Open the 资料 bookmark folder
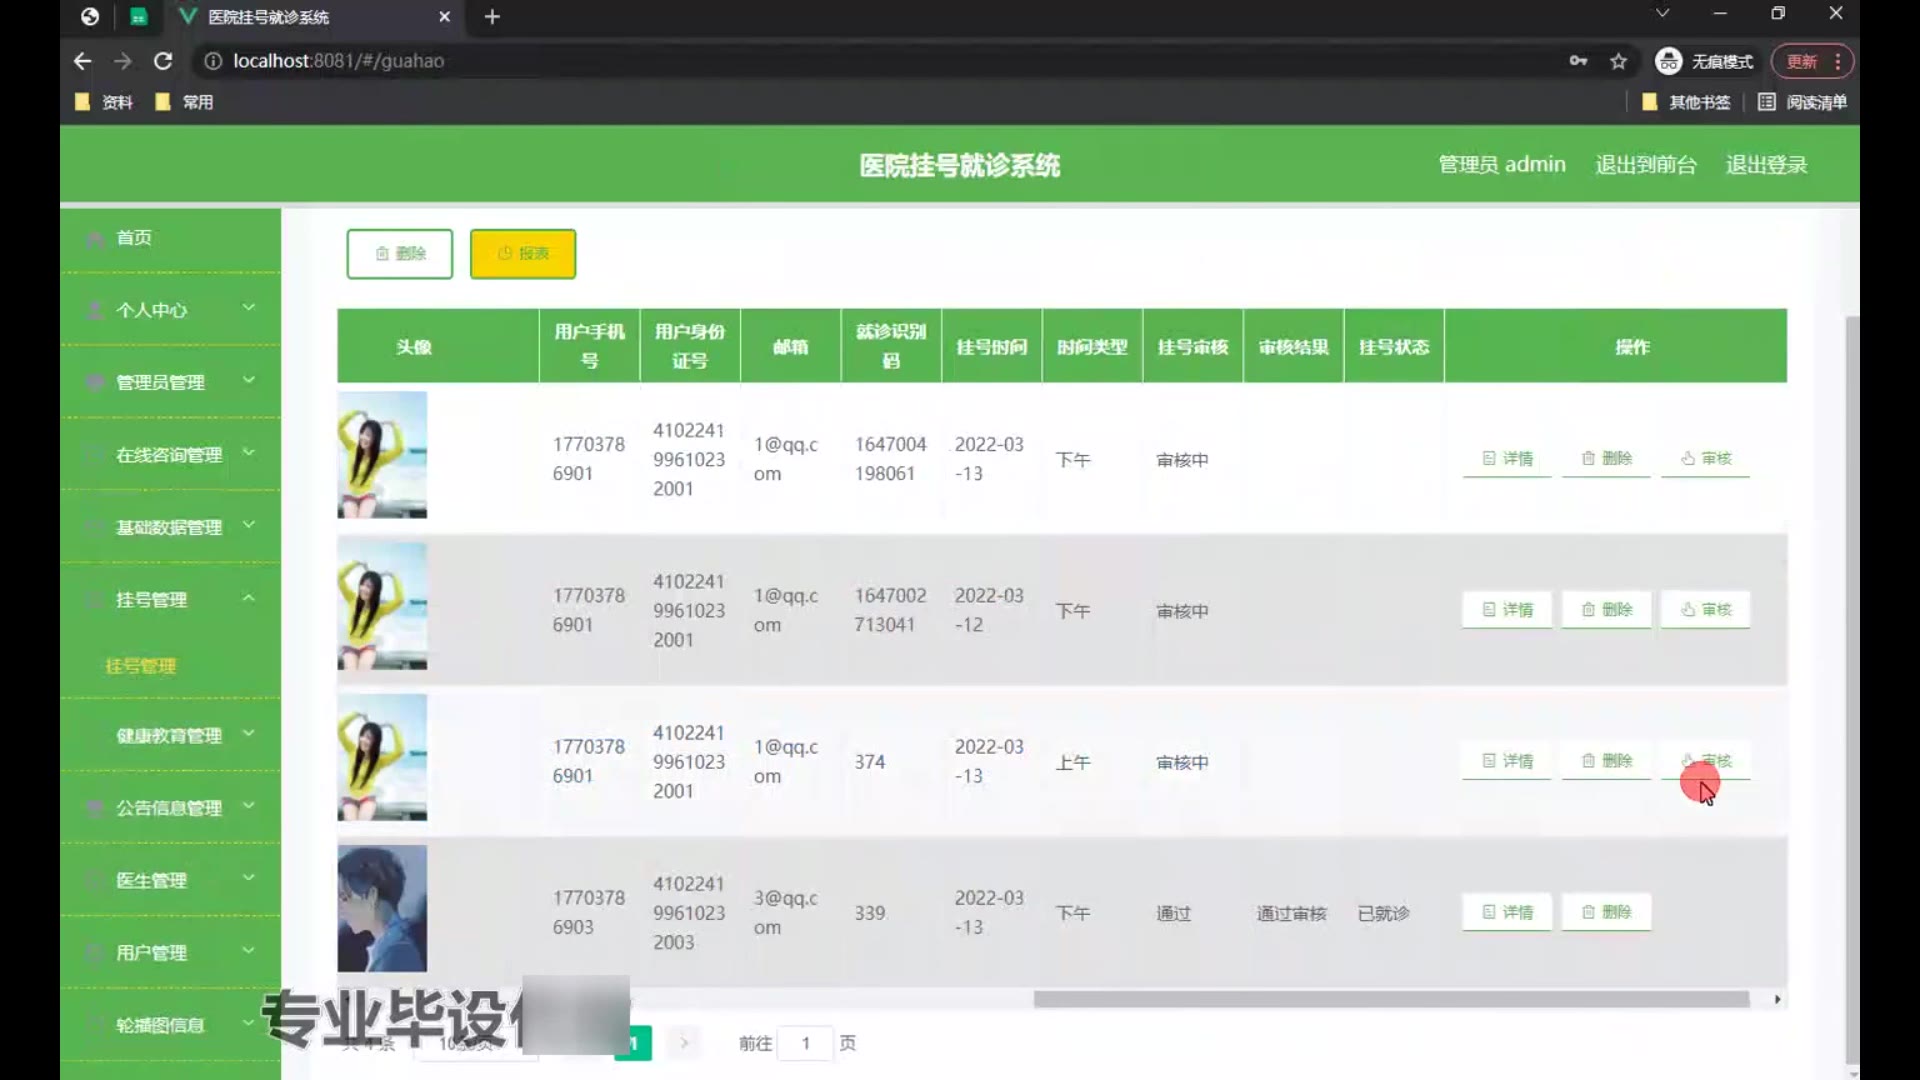Viewport: 1920px width, 1080px height. (x=104, y=102)
